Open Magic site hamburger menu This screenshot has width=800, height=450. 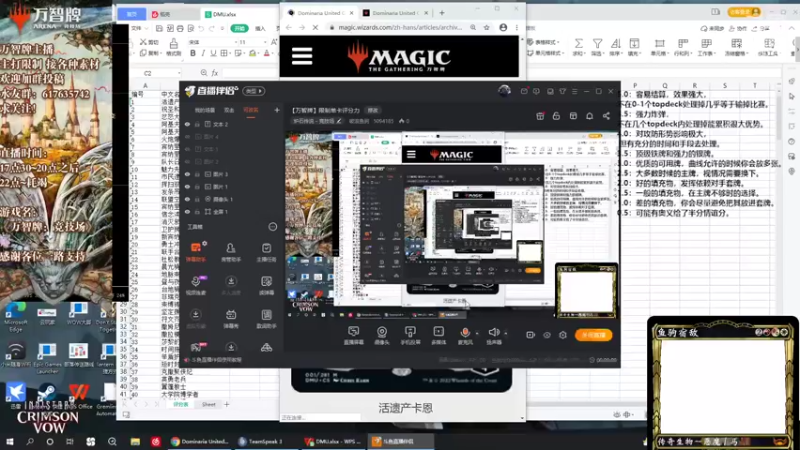point(302,56)
